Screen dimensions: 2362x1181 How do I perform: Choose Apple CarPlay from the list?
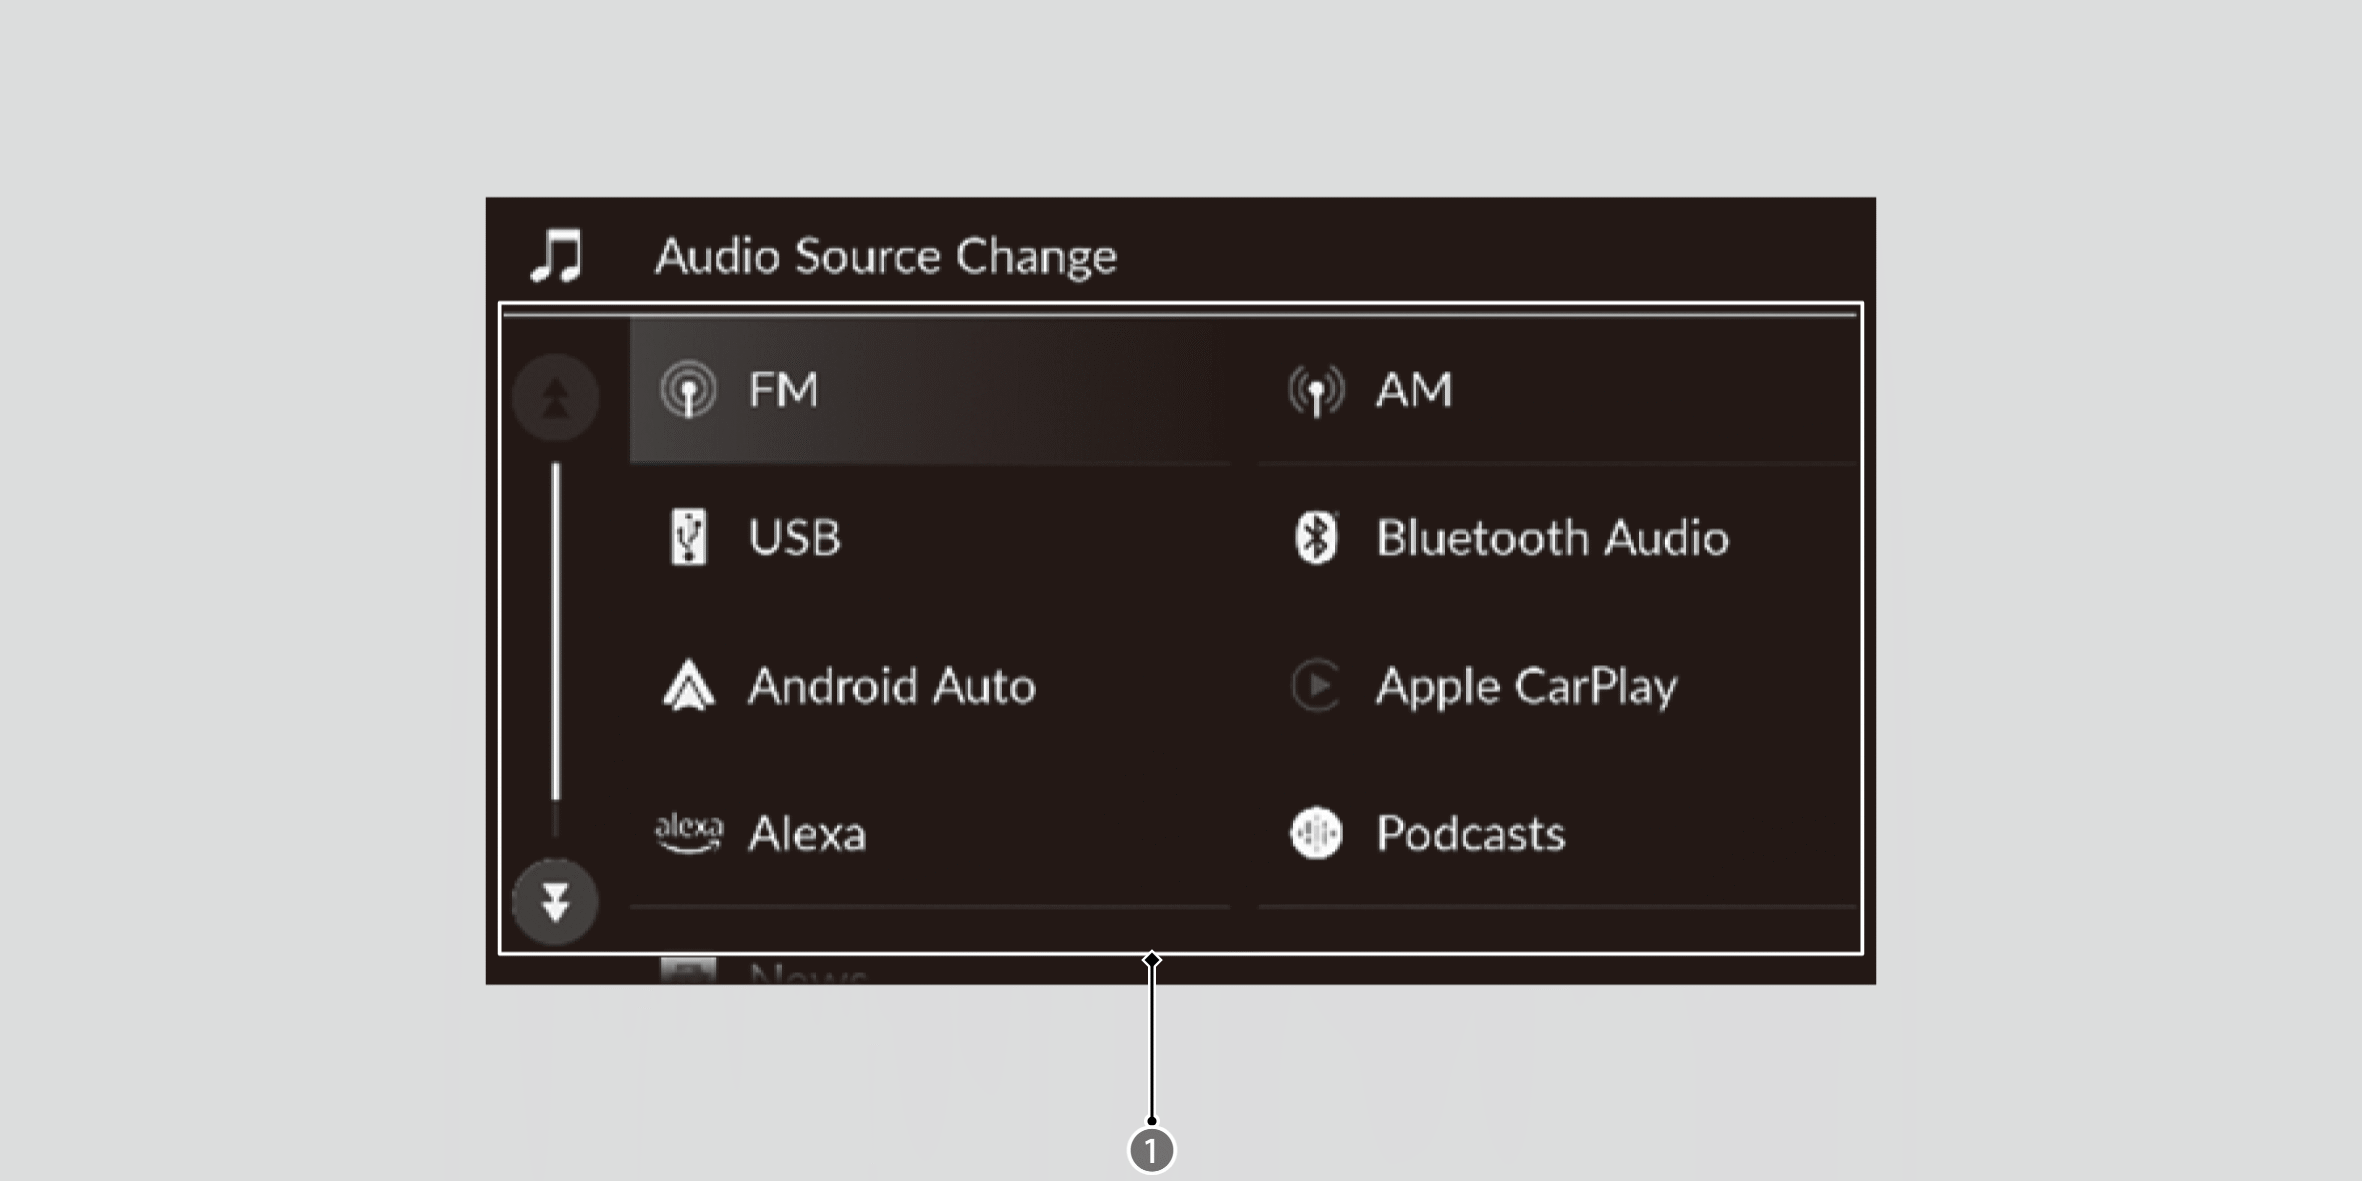[x=1526, y=686]
